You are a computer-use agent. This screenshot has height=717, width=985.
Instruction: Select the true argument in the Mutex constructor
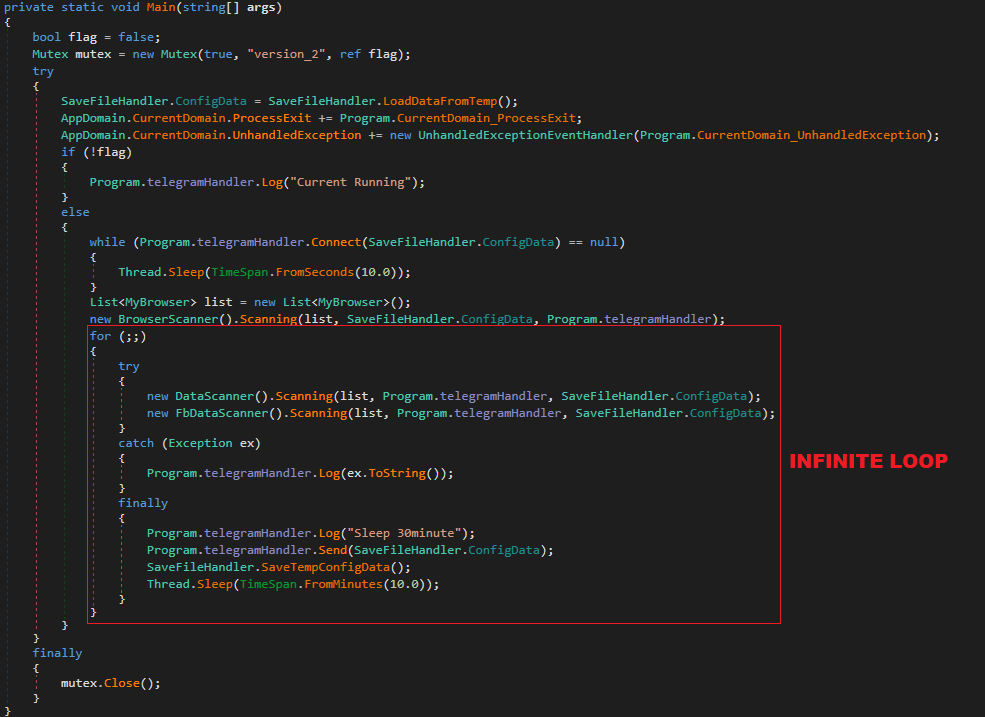pos(218,54)
